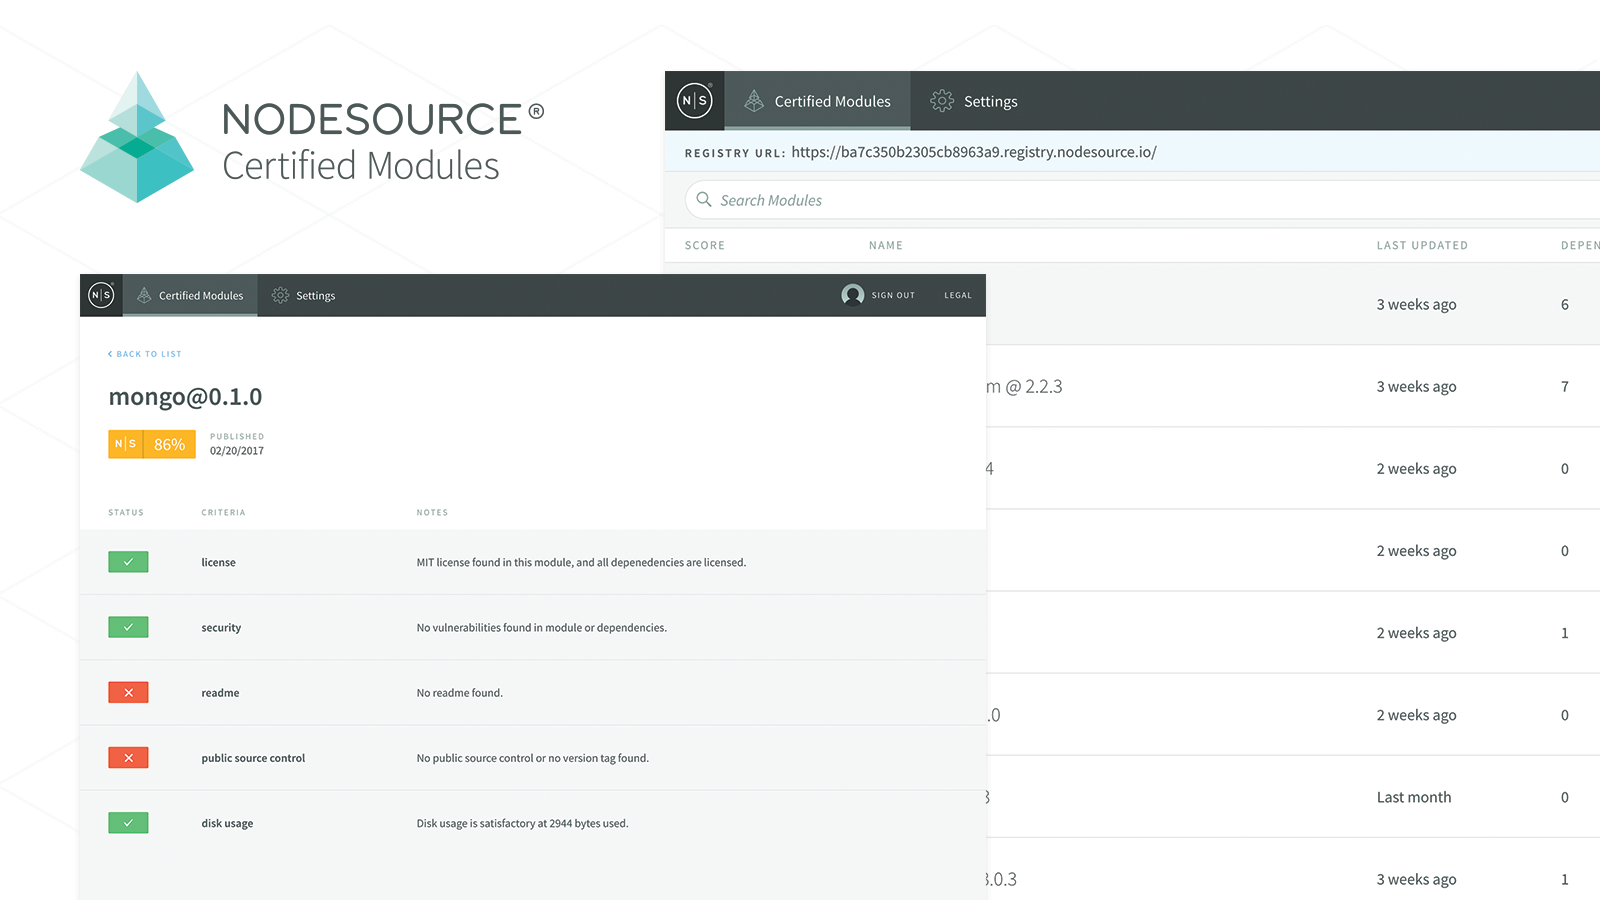The width and height of the screenshot is (1600, 900).
Task: Click the NodeSource pyramid logo
Action: coord(137,137)
